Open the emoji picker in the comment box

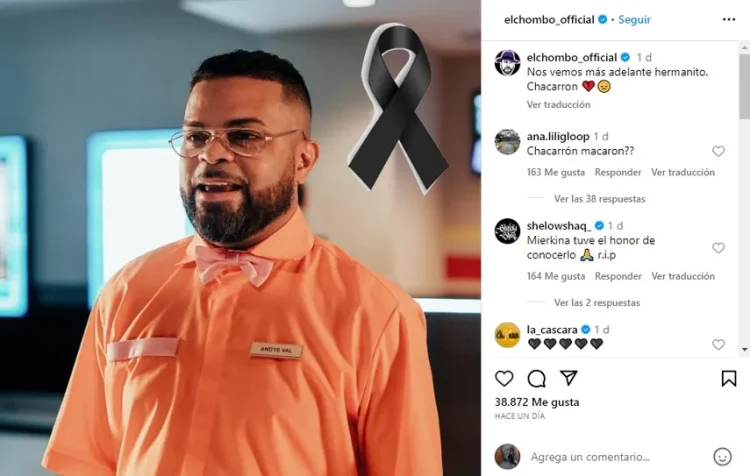point(722,456)
